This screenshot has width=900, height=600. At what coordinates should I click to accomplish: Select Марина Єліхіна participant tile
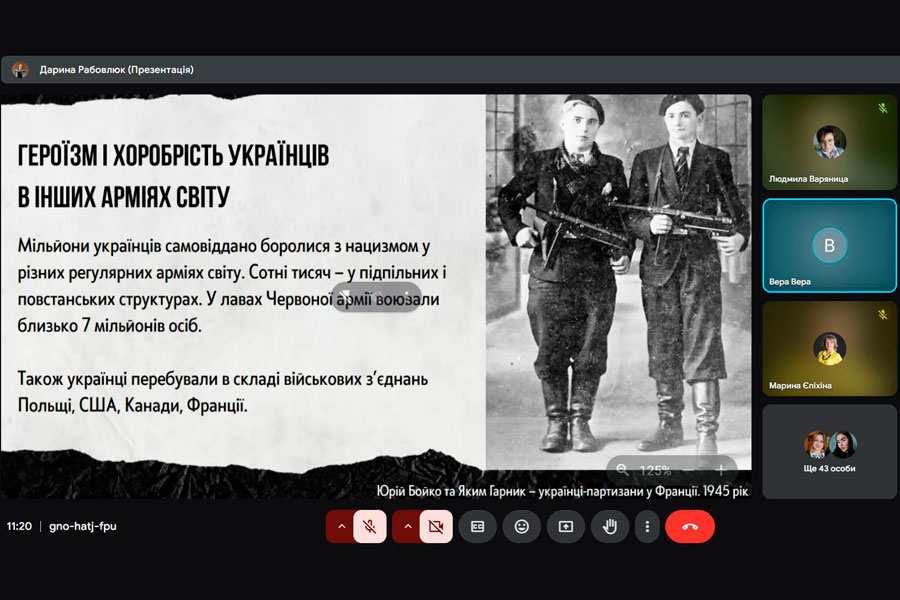coord(829,349)
